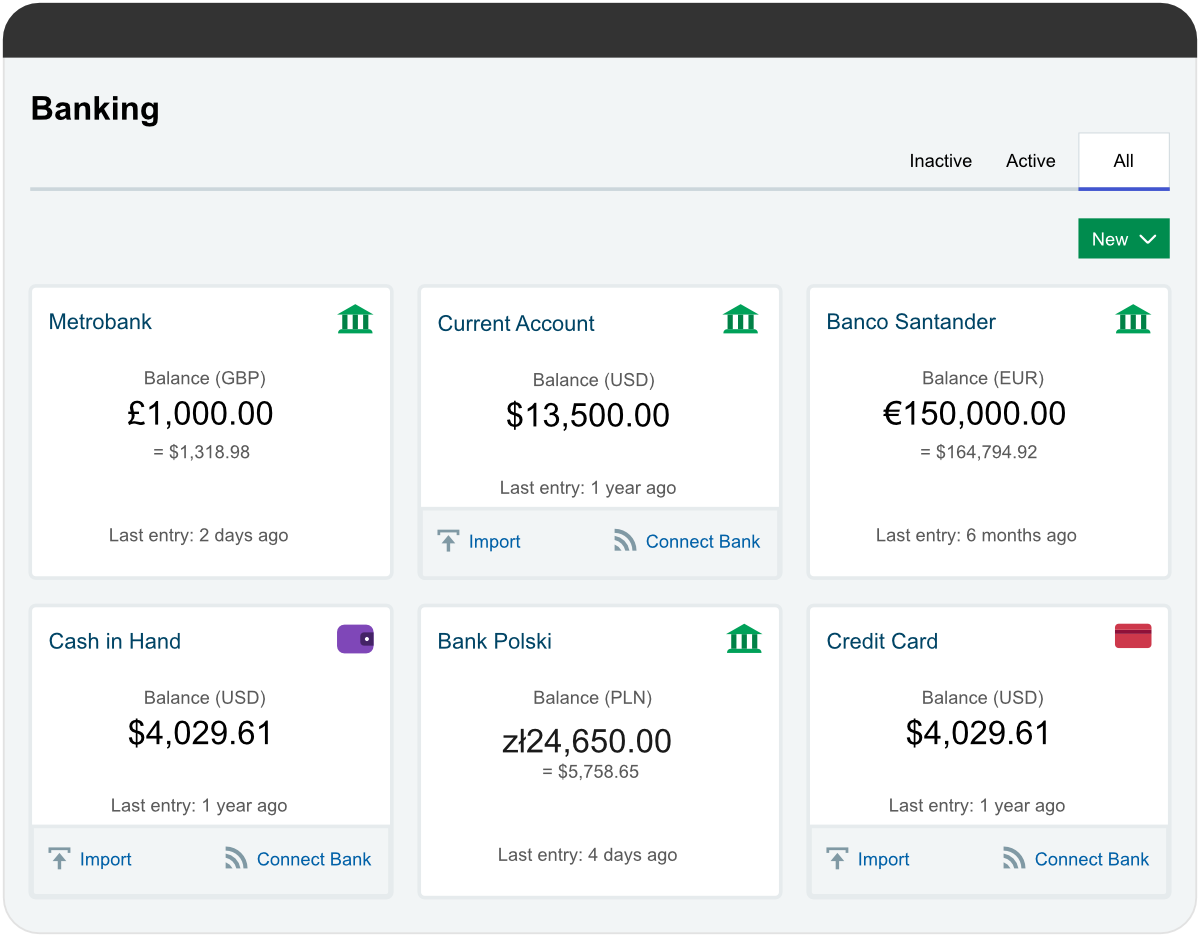Open the Current Account title link
This screenshot has width=1200, height=937.
[516, 324]
